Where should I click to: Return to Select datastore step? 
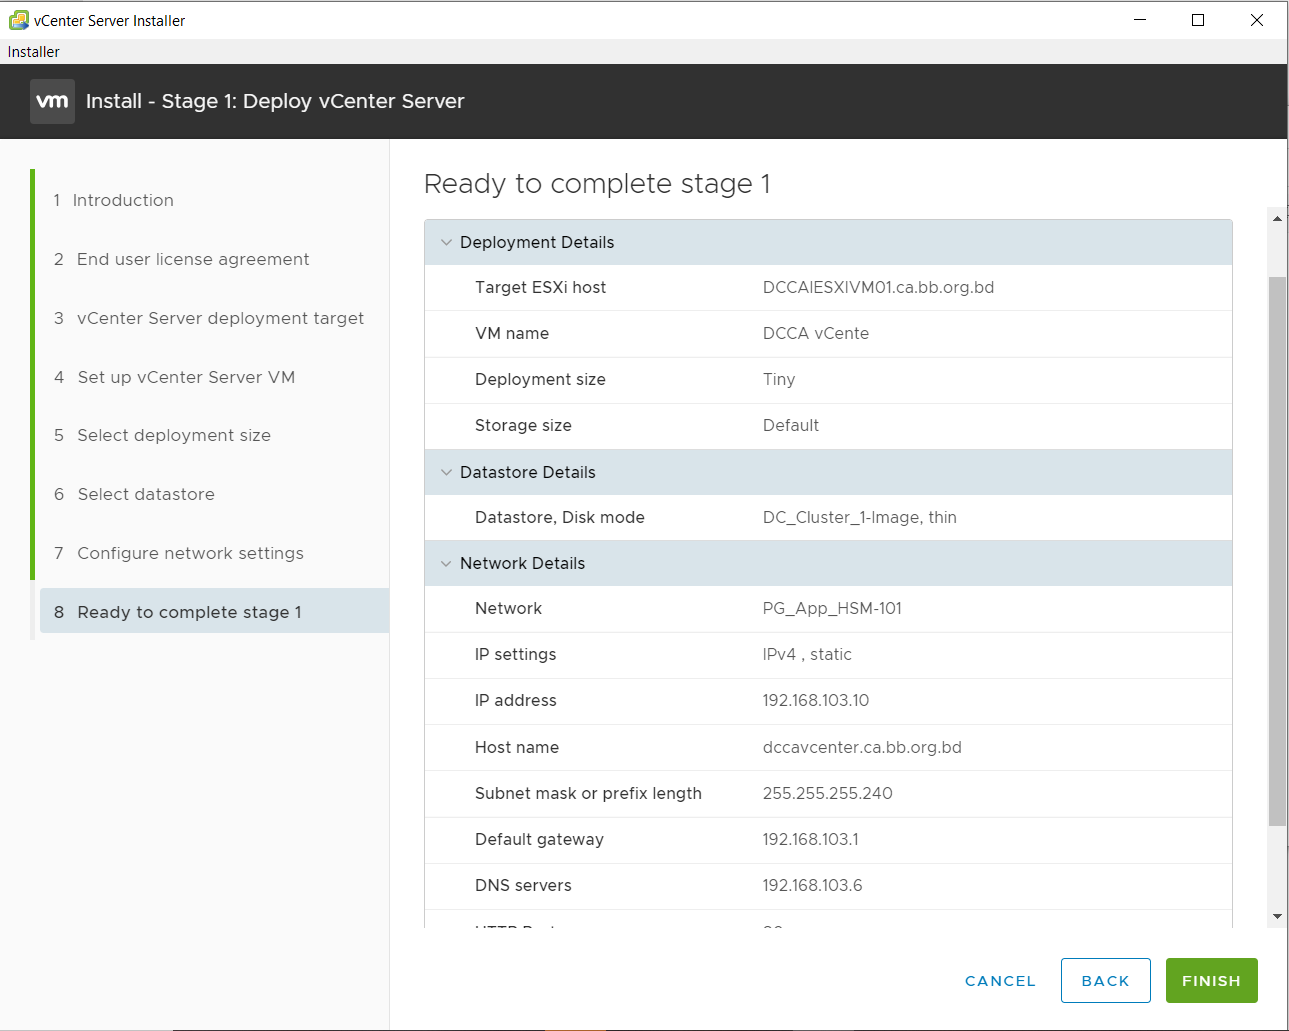tap(146, 494)
